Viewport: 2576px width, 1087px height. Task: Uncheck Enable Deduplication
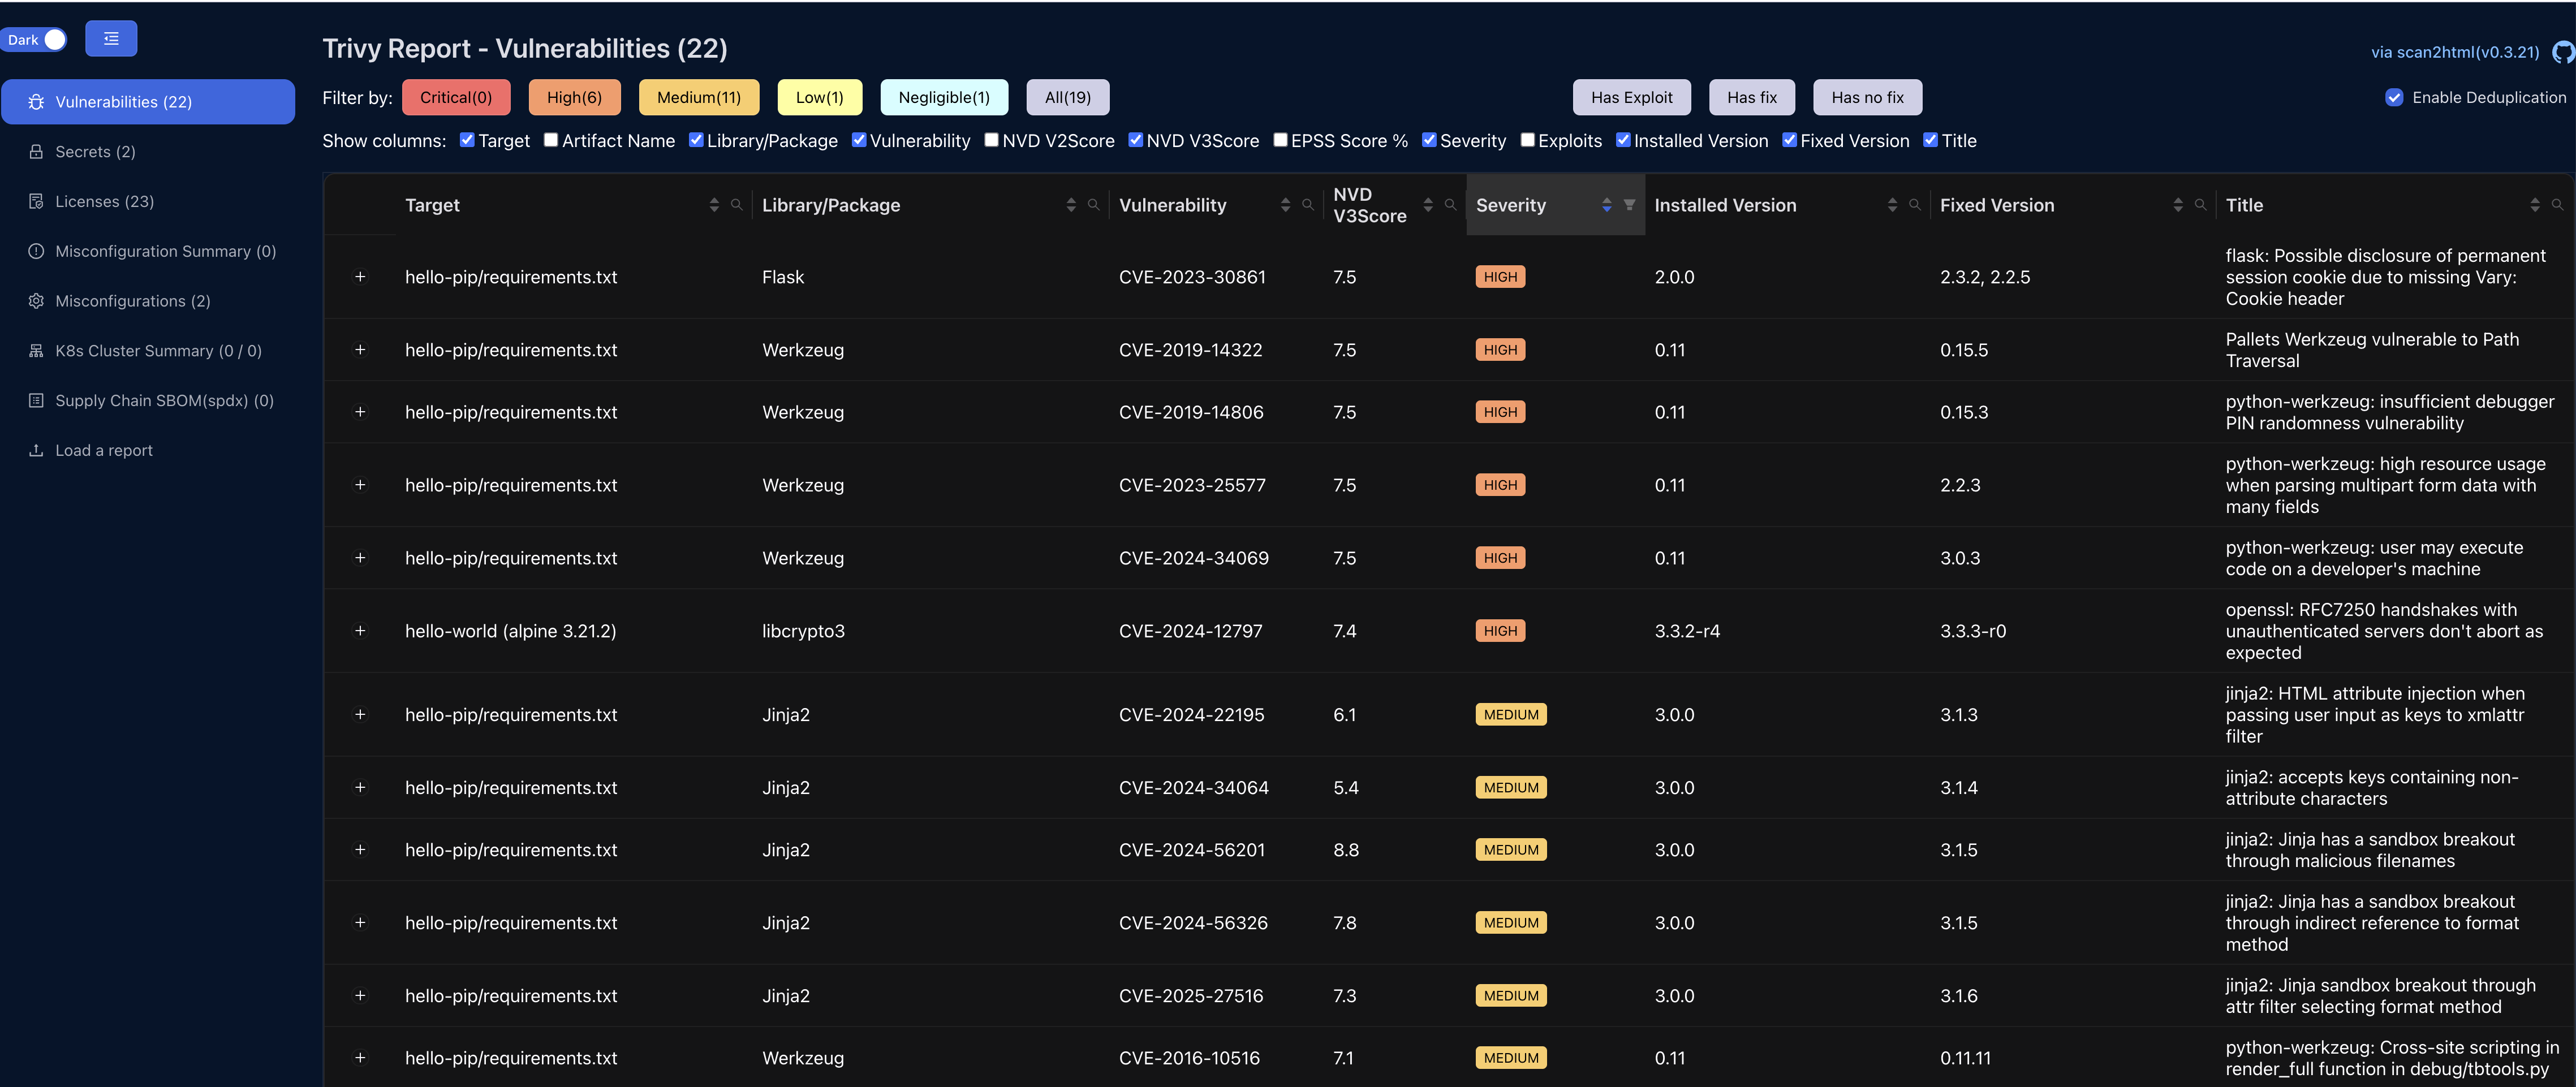pos(2394,98)
